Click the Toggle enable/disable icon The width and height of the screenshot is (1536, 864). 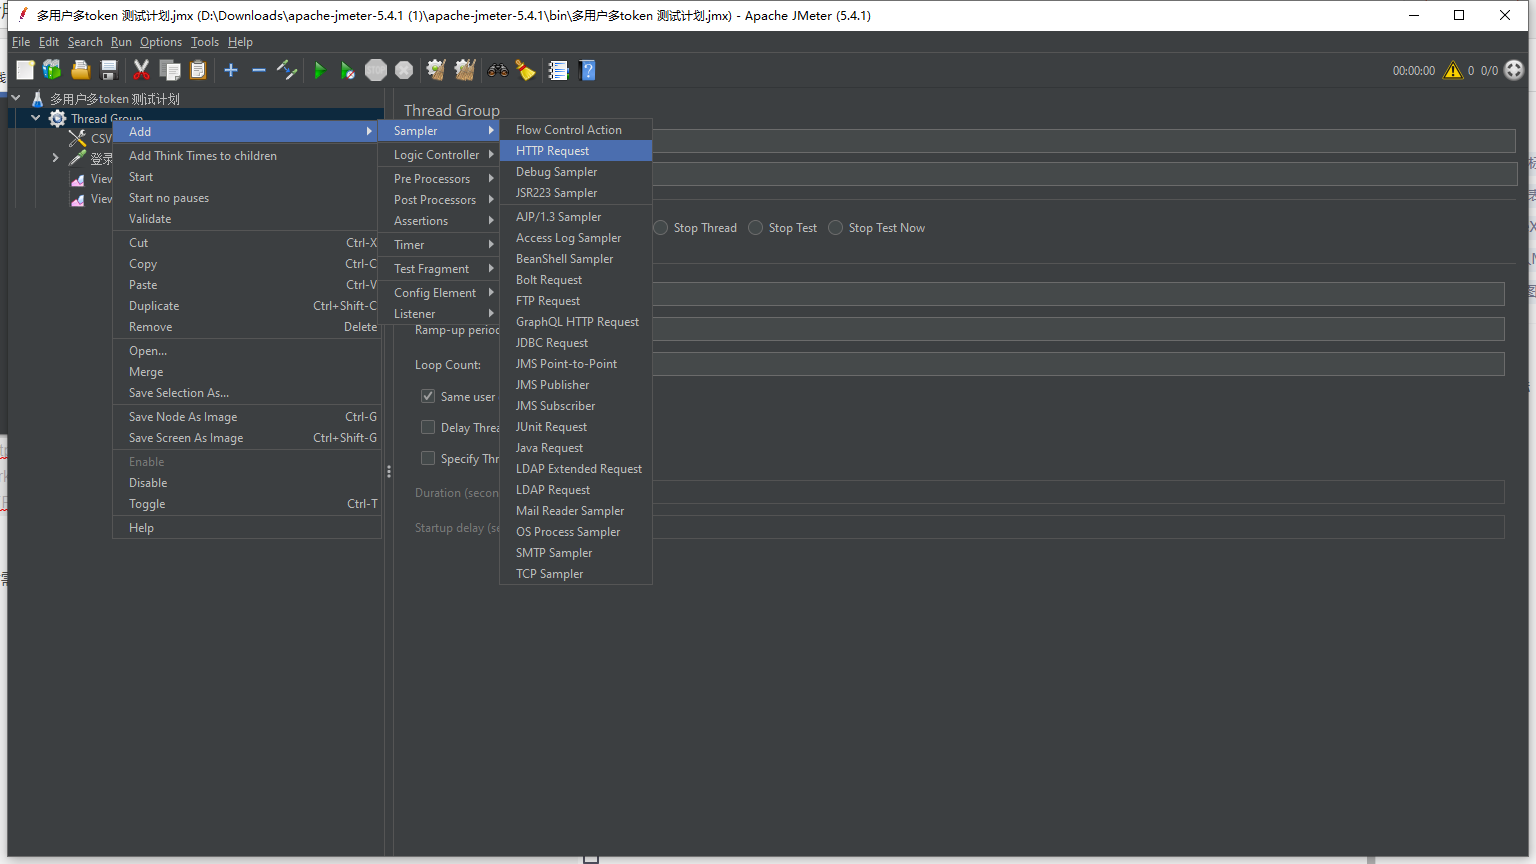pyautogui.click(x=287, y=70)
